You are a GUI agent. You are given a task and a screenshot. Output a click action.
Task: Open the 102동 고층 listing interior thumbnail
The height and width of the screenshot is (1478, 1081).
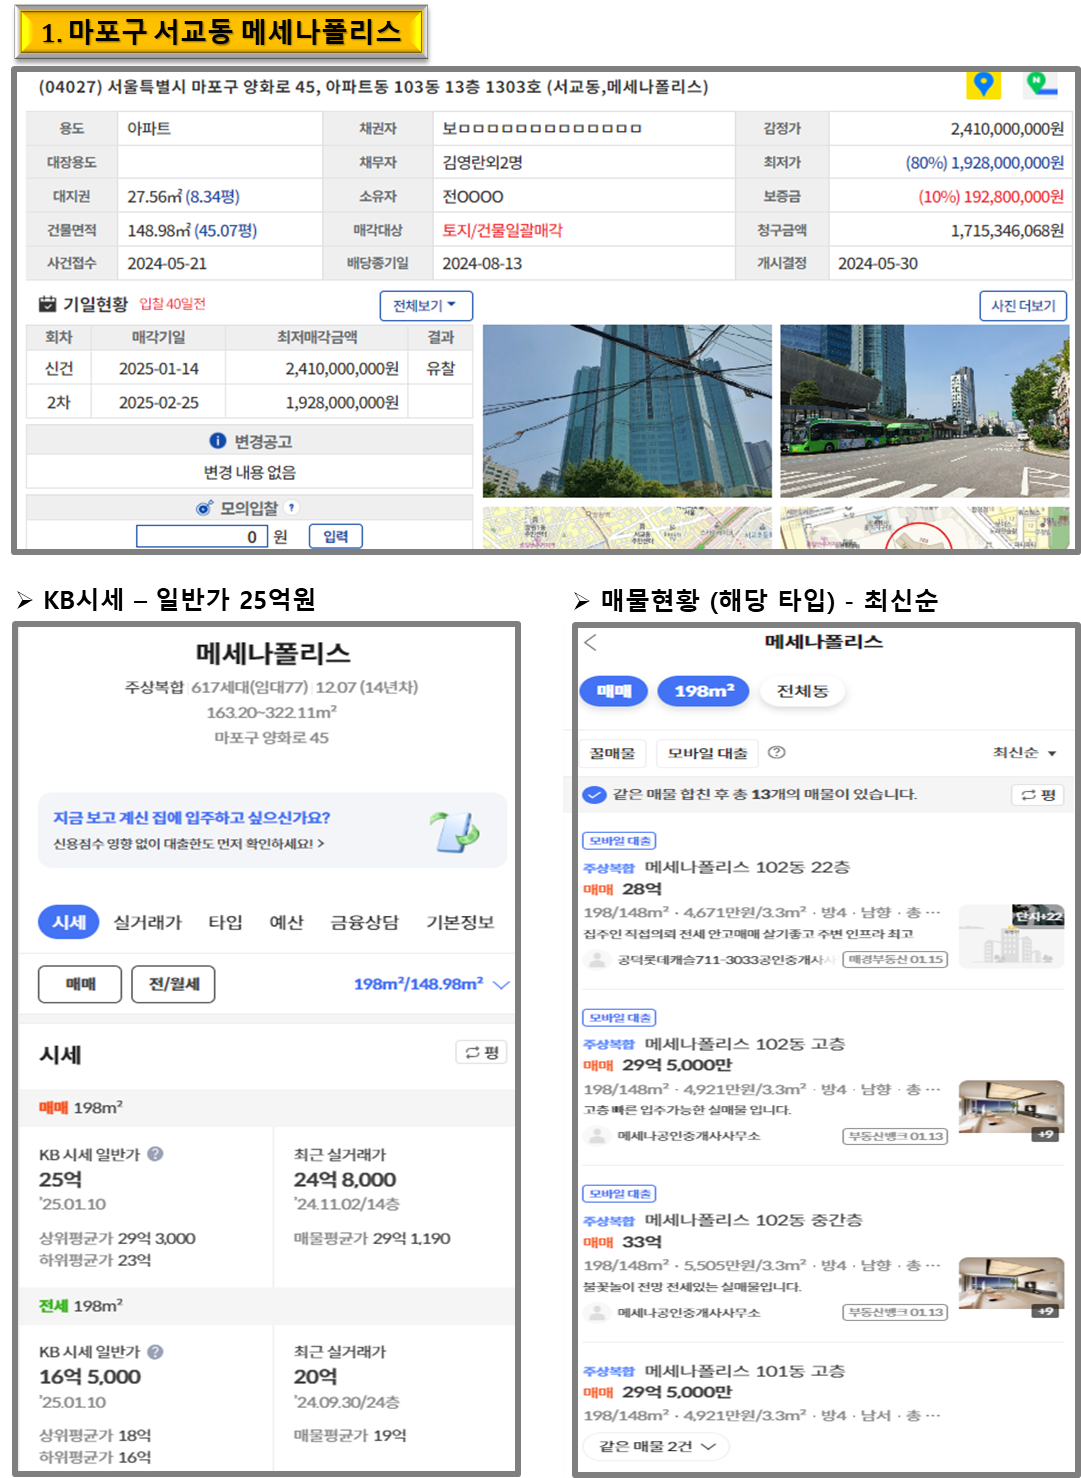(1011, 1111)
